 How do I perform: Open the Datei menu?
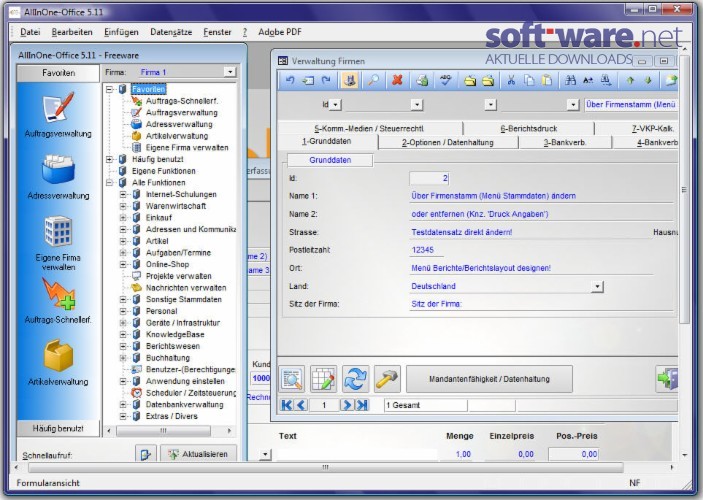tap(30, 32)
